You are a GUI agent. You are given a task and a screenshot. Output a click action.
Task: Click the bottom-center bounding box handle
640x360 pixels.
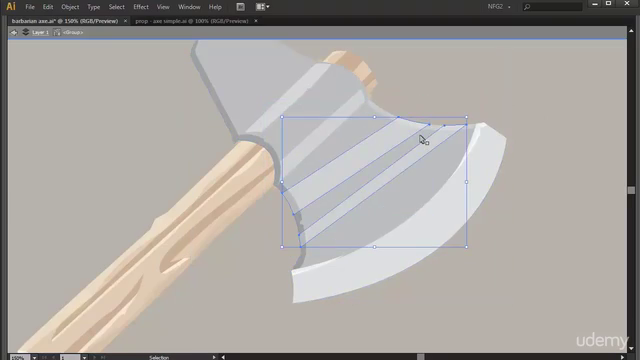point(374,247)
